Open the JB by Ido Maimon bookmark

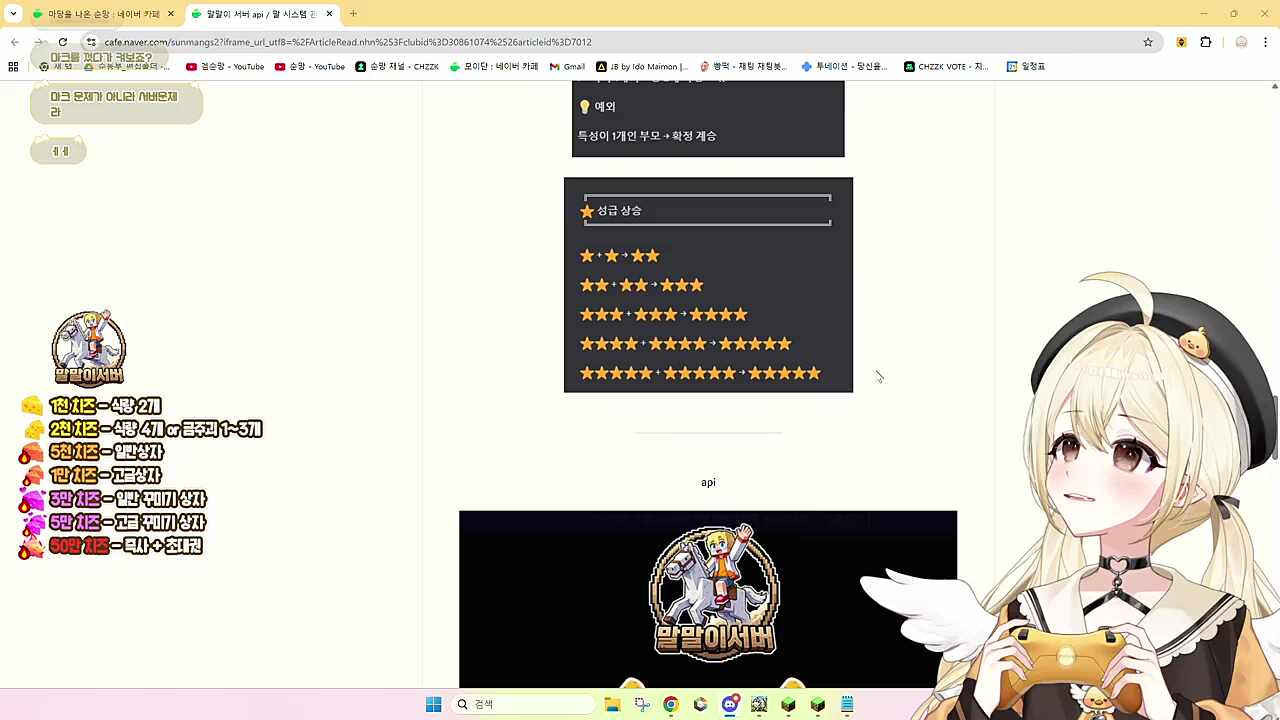(642, 67)
